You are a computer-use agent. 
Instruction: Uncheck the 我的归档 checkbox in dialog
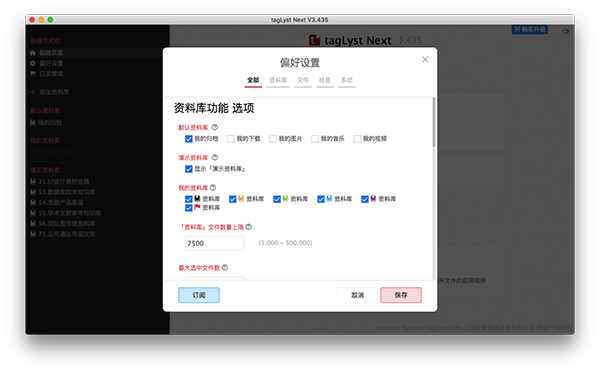point(189,138)
